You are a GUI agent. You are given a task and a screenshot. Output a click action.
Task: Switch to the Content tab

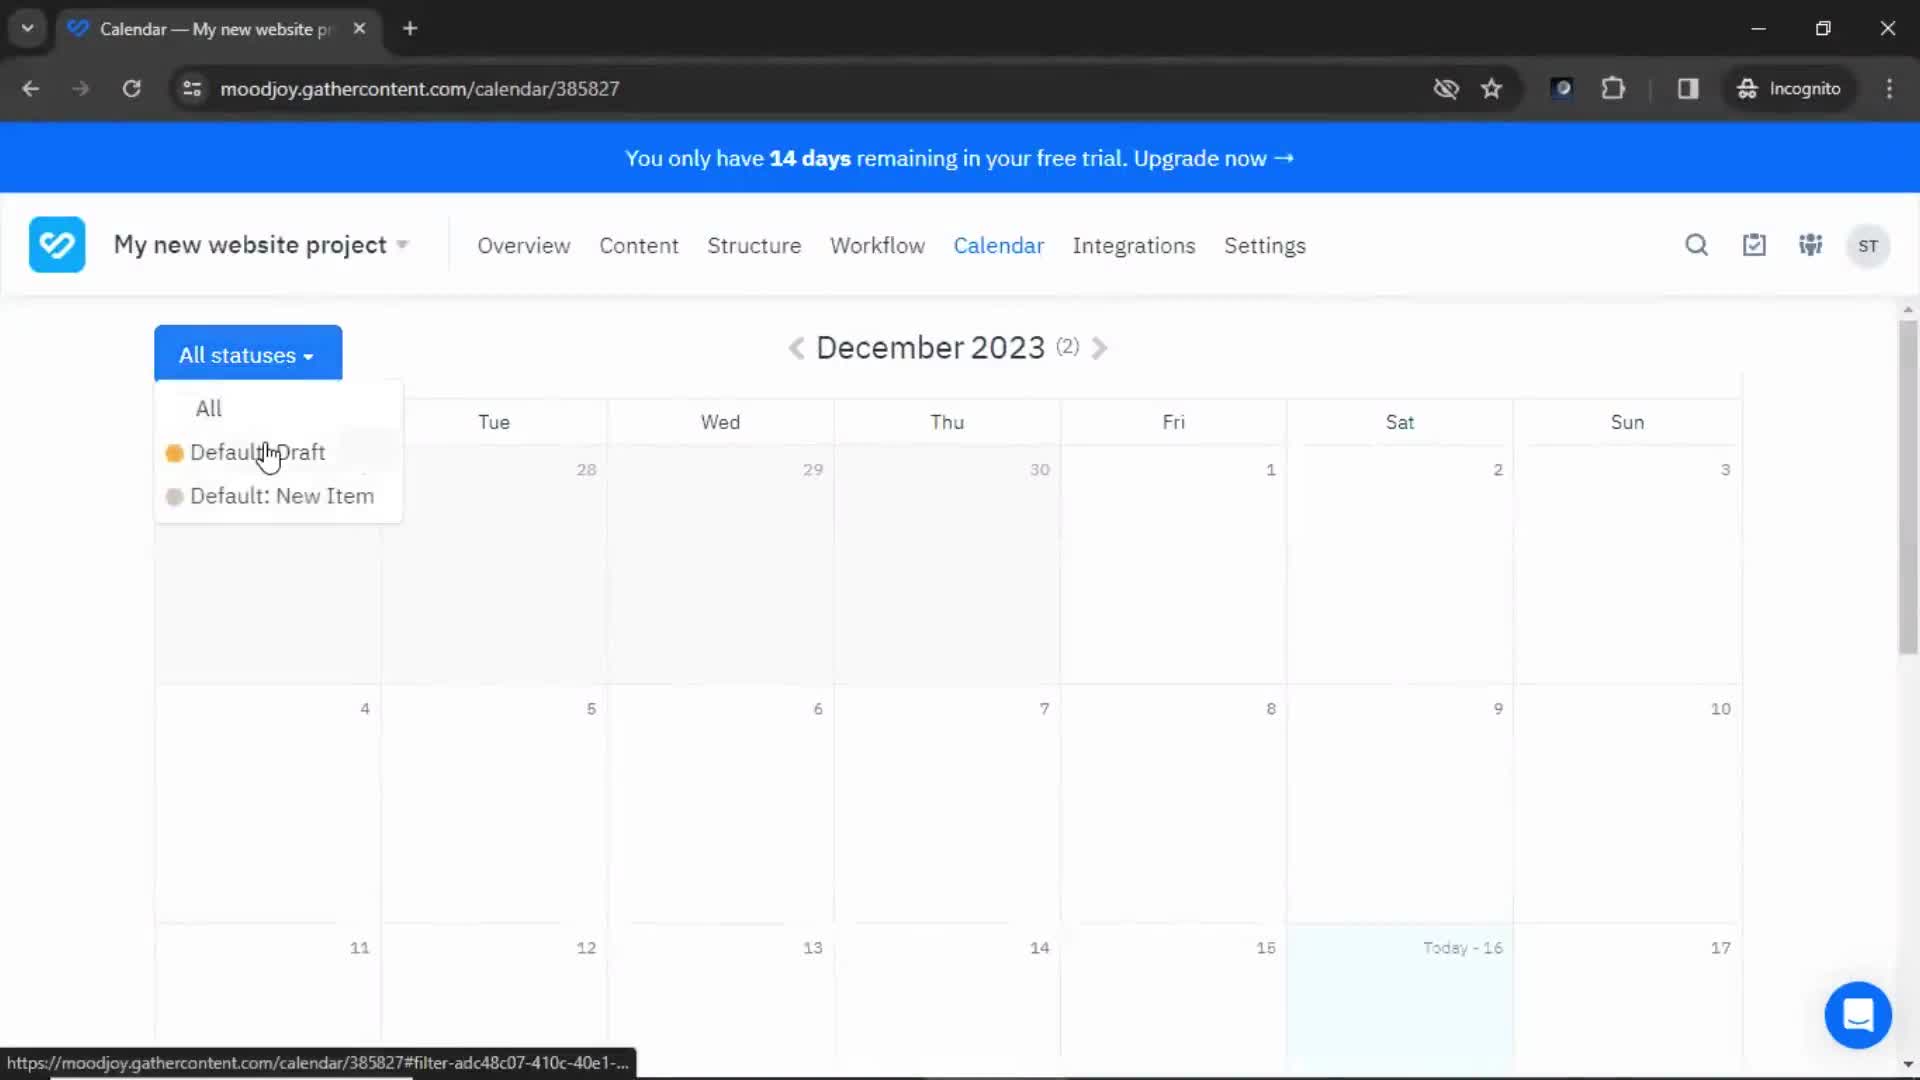click(638, 245)
